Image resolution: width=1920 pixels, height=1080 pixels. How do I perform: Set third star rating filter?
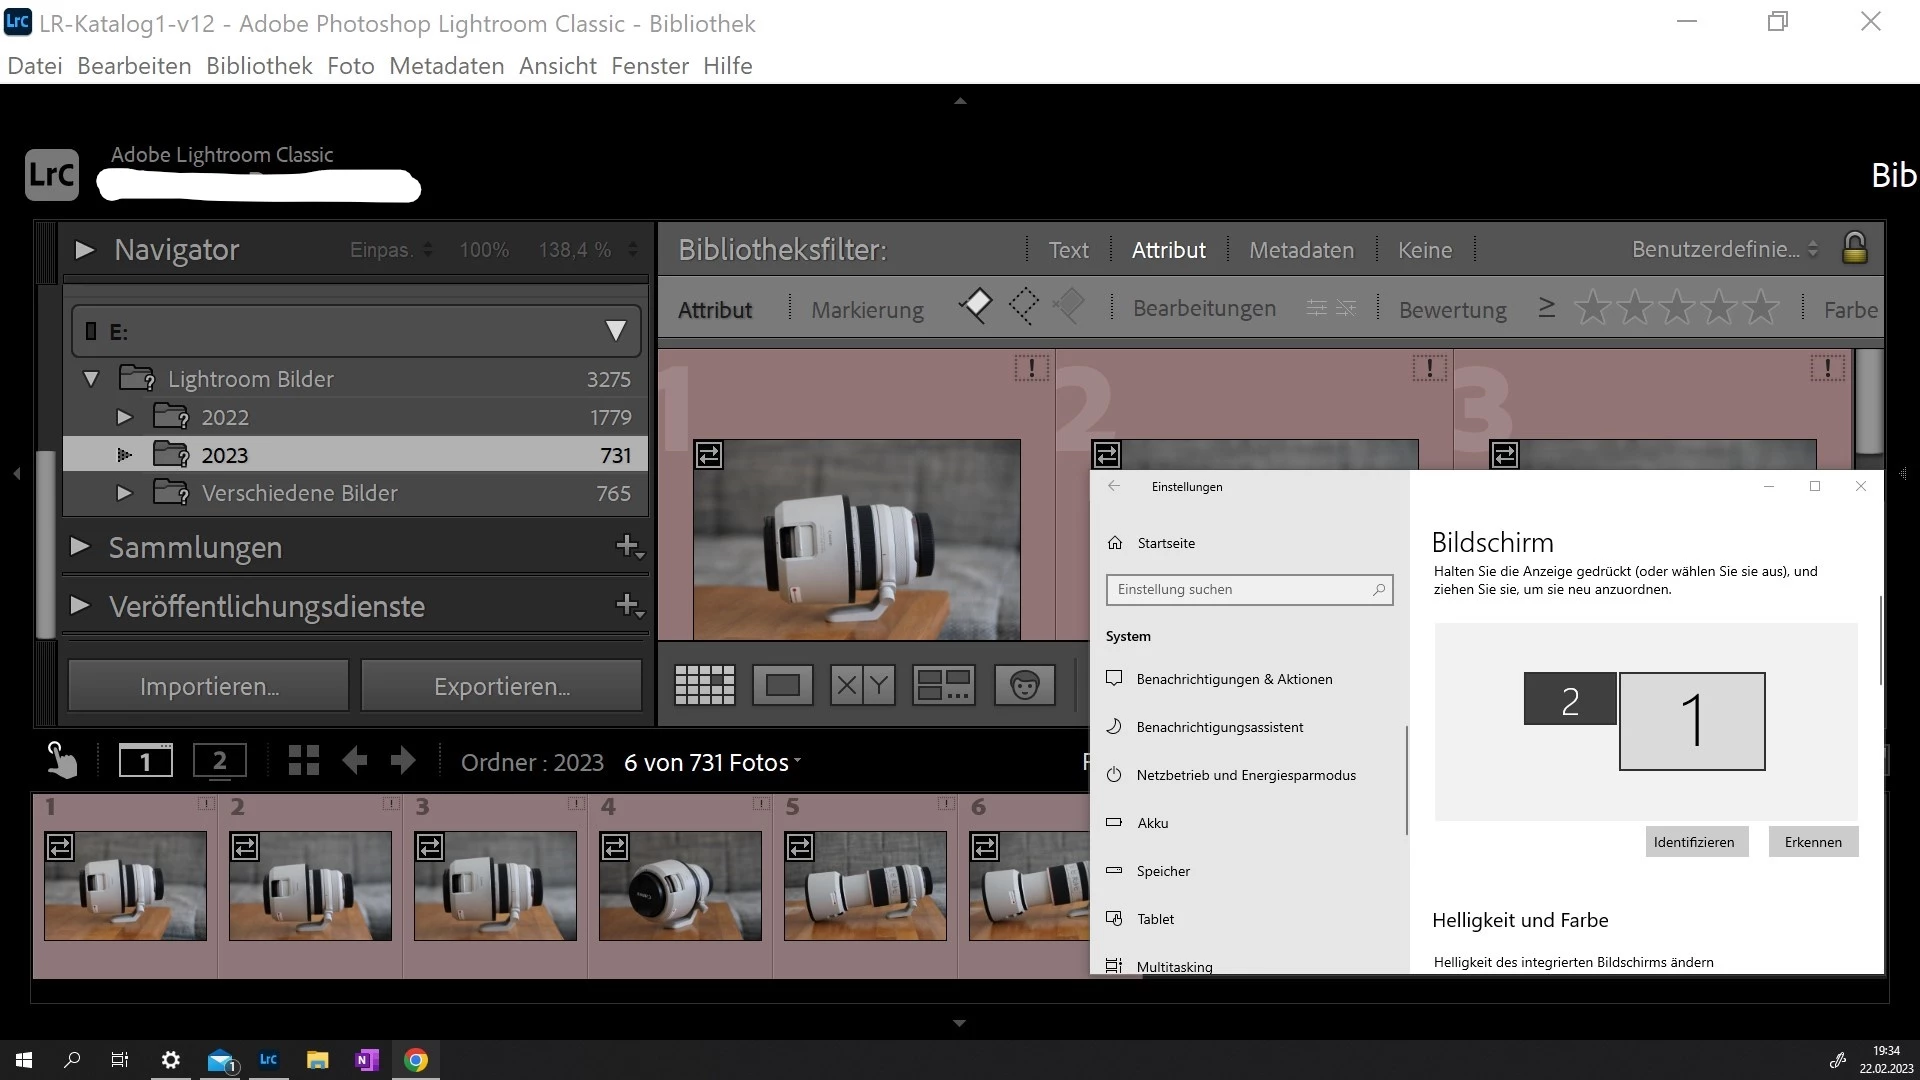pyautogui.click(x=1677, y=308)
